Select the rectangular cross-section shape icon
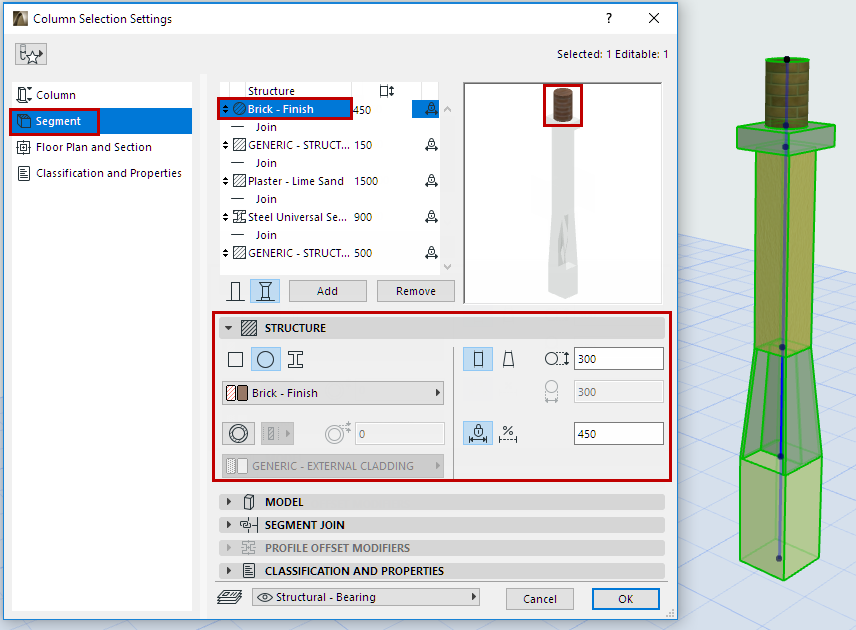Image resolution: width=856 pixels, height=630 pixels. [237, 359]
